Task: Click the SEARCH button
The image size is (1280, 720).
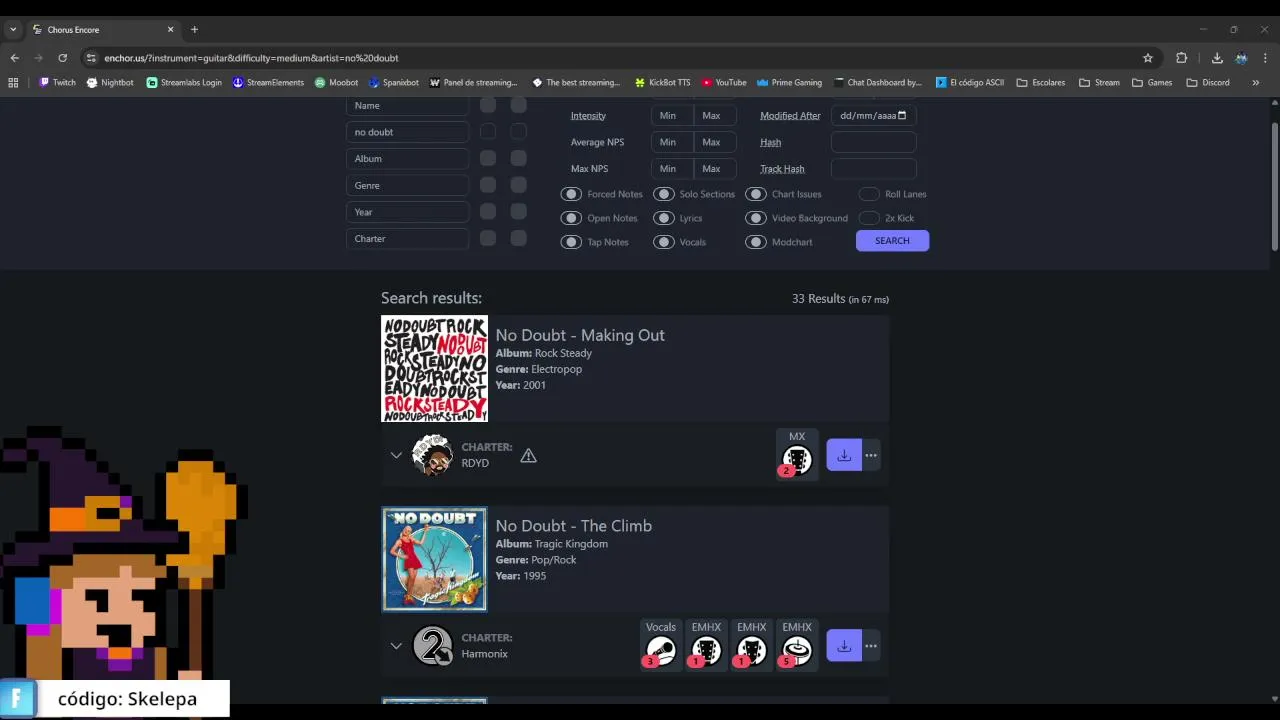Action: pos(892,240)
